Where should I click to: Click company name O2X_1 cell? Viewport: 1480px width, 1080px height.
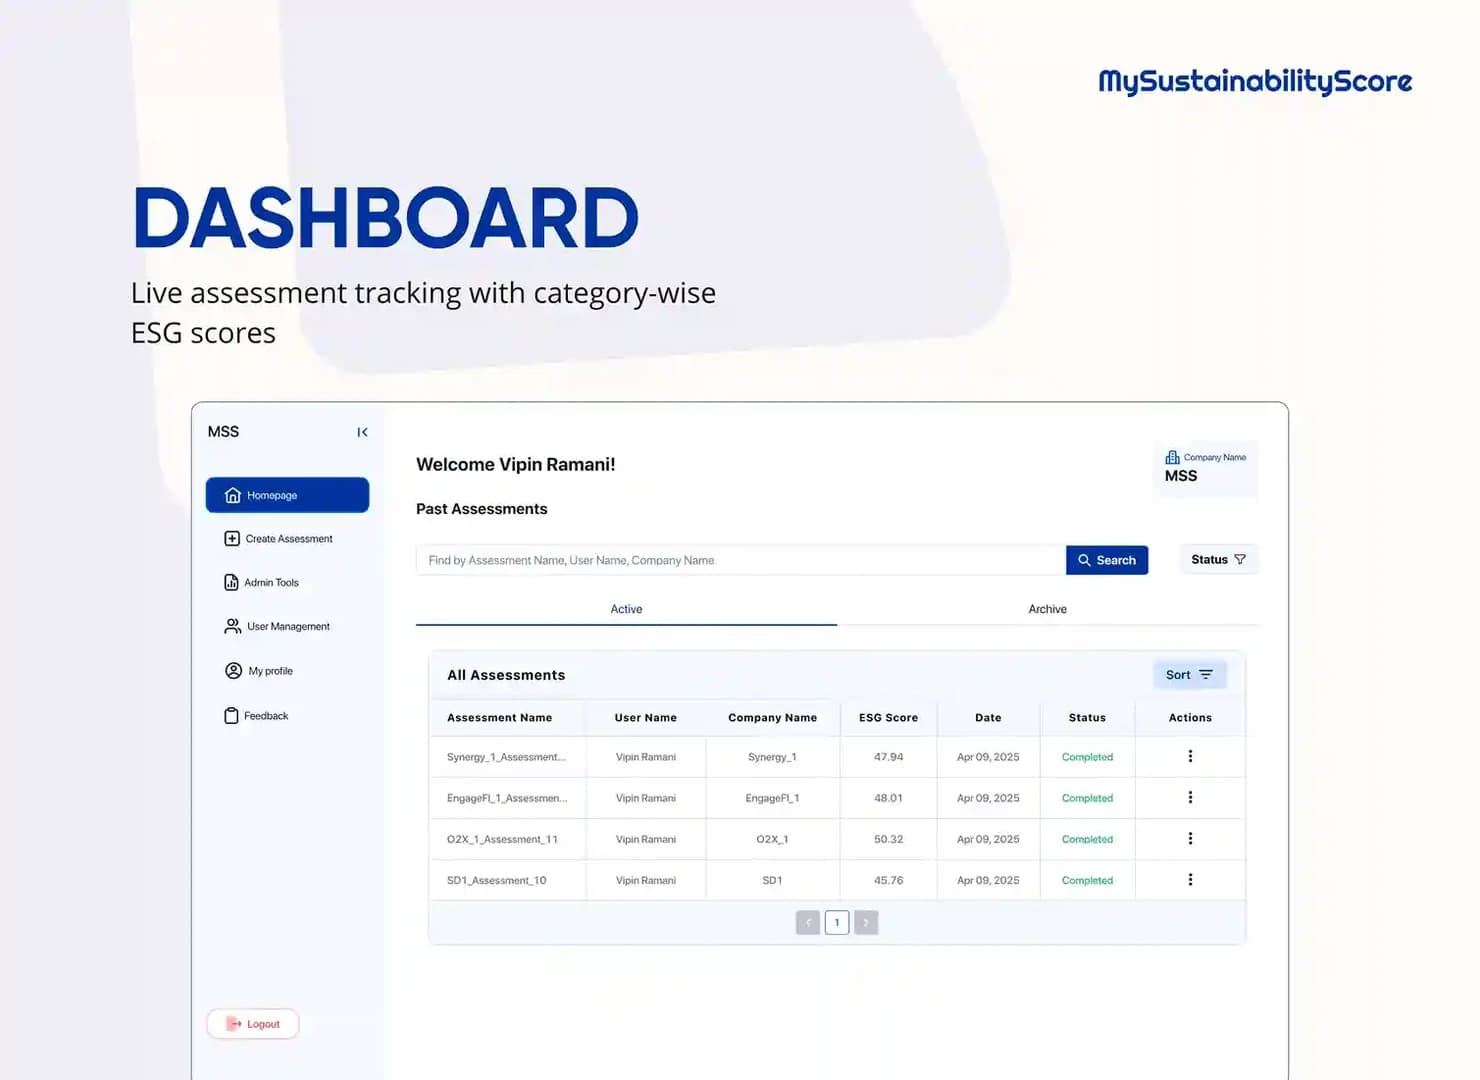pyautogui.click(x=772, y=839)
